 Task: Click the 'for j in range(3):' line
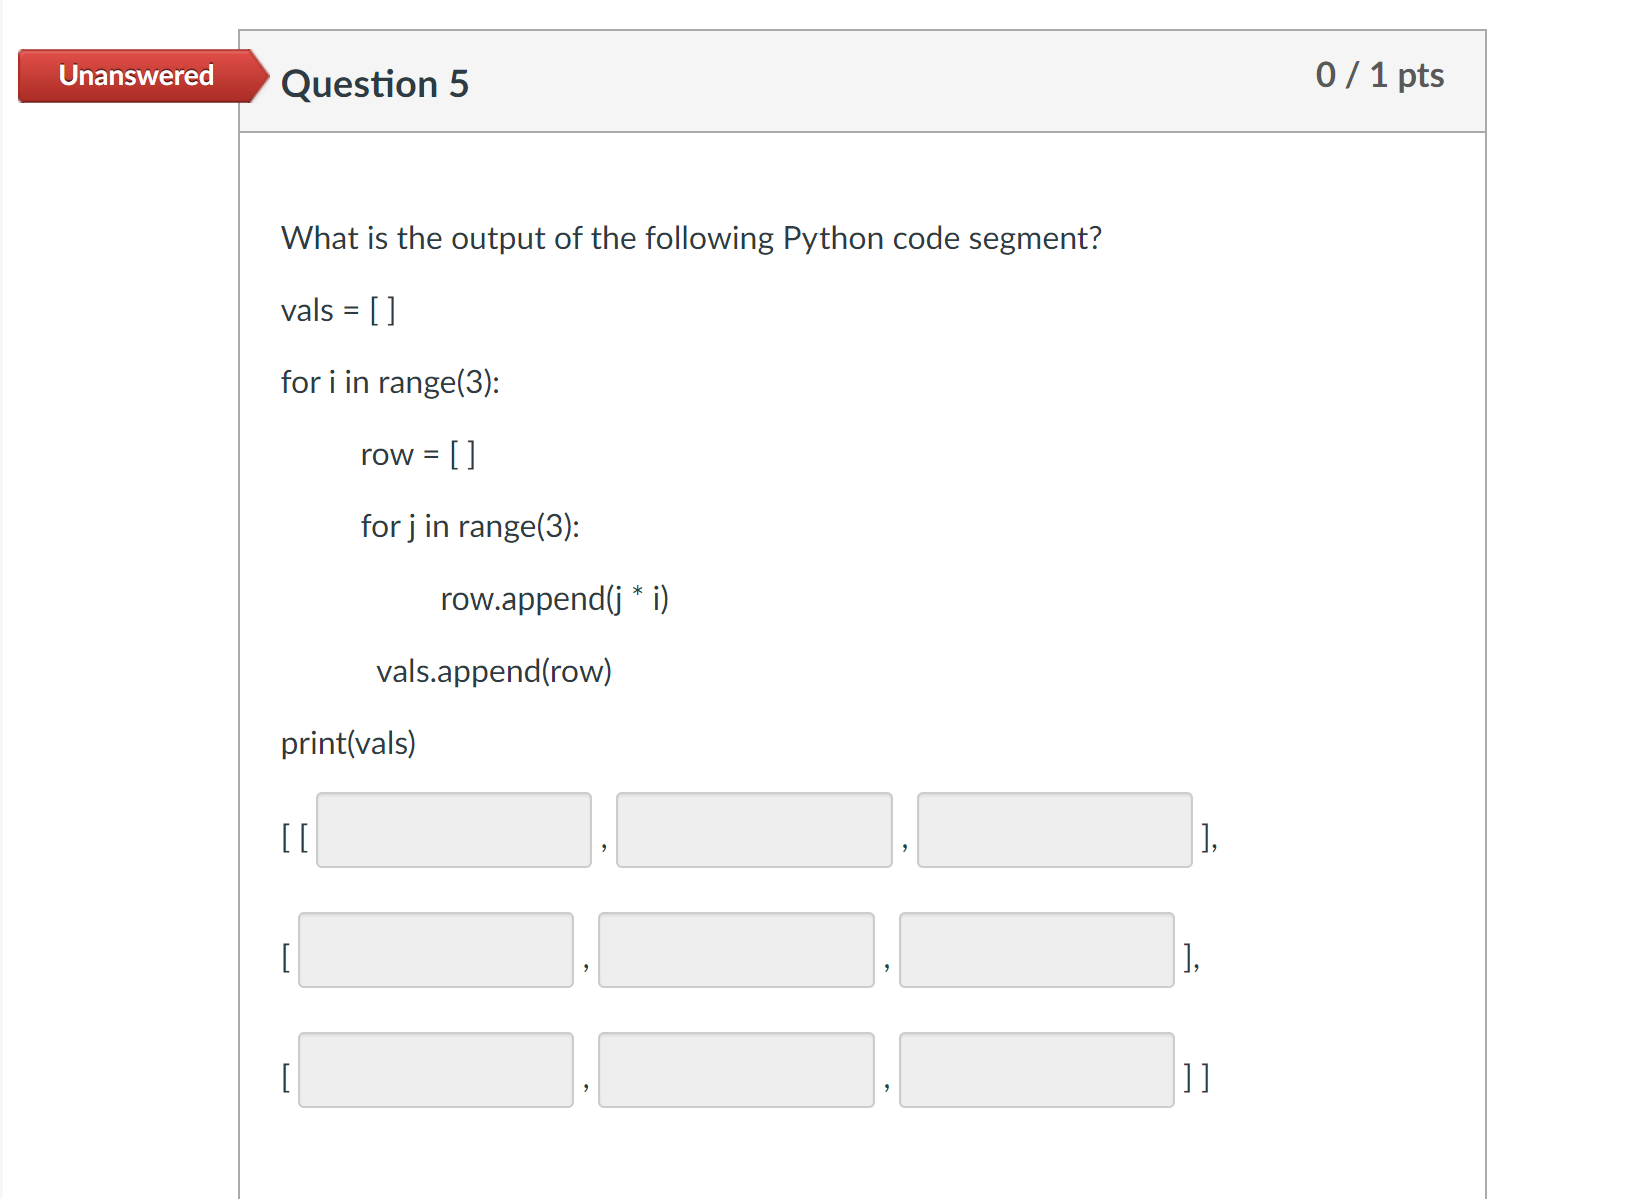[470, 526]
